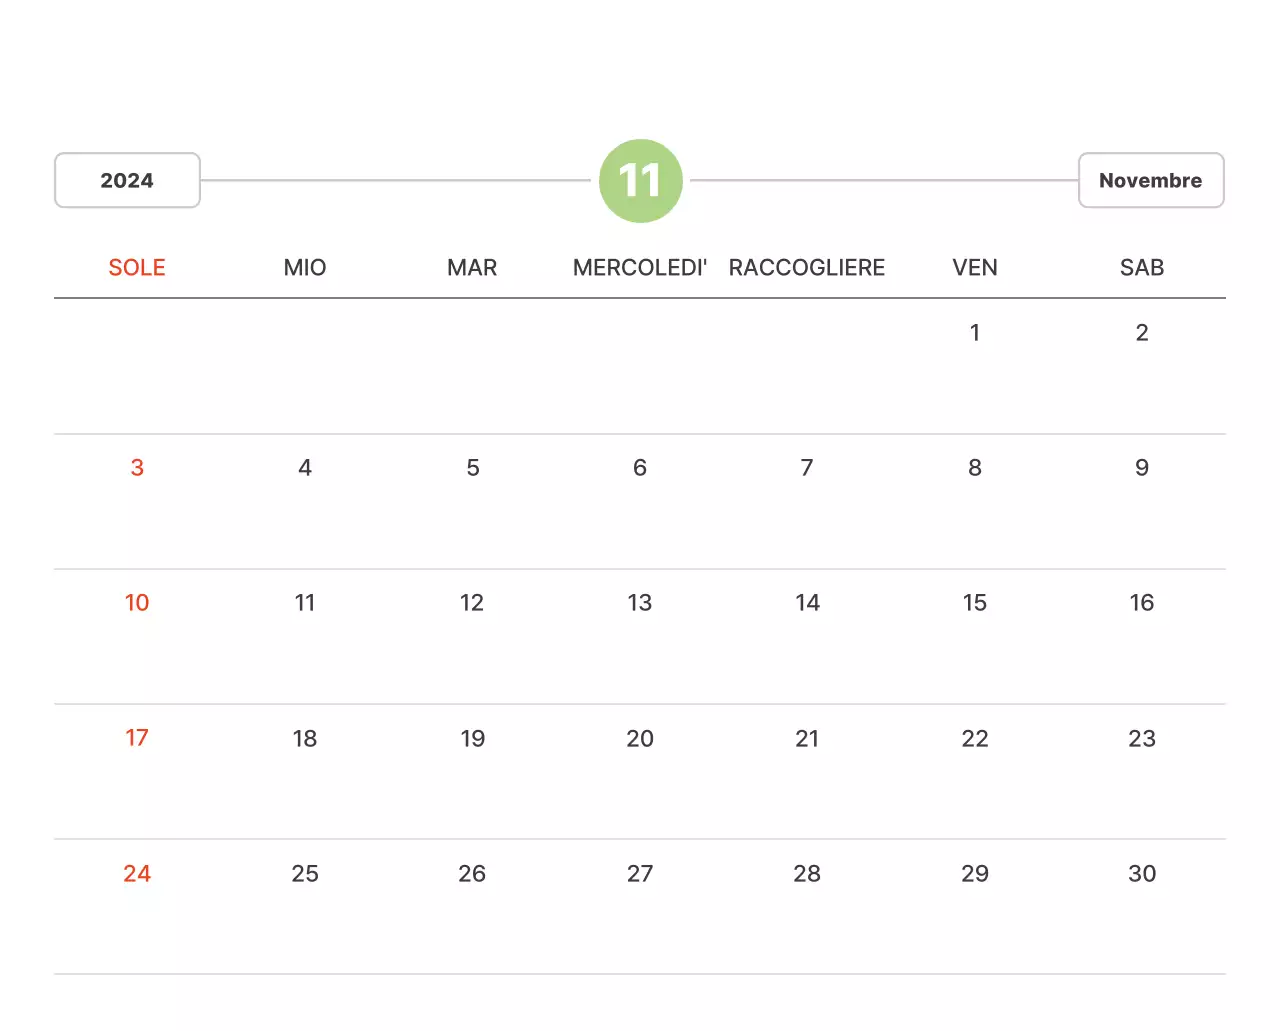Screen dimensions: 1280x1031
Task: Select Saturday the 2nd
Action: pos(1141,333)
